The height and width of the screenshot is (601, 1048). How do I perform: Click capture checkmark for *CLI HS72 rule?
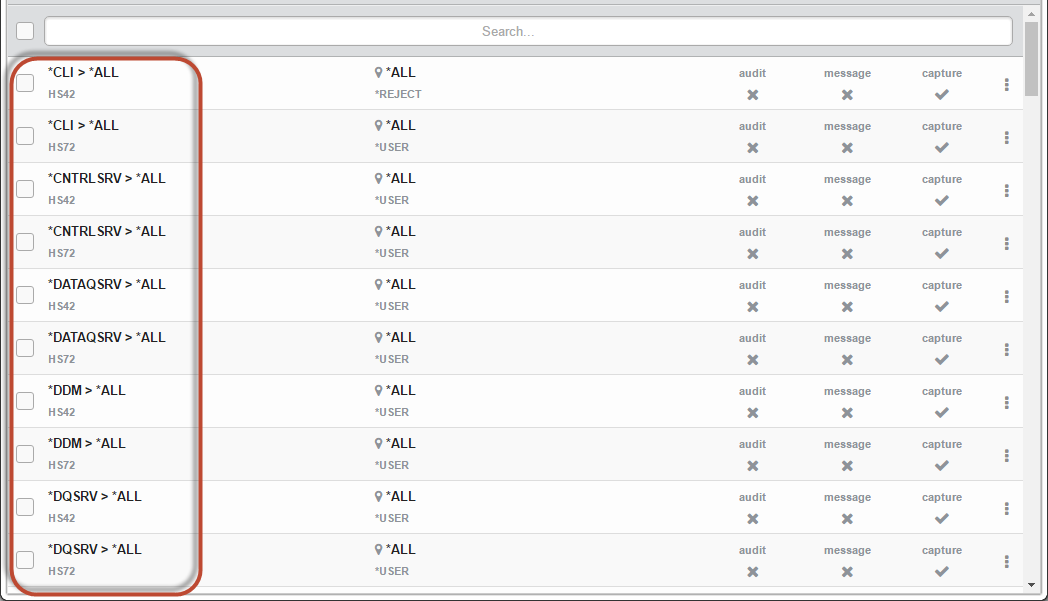pyautogui.click(x=941, y=148)
